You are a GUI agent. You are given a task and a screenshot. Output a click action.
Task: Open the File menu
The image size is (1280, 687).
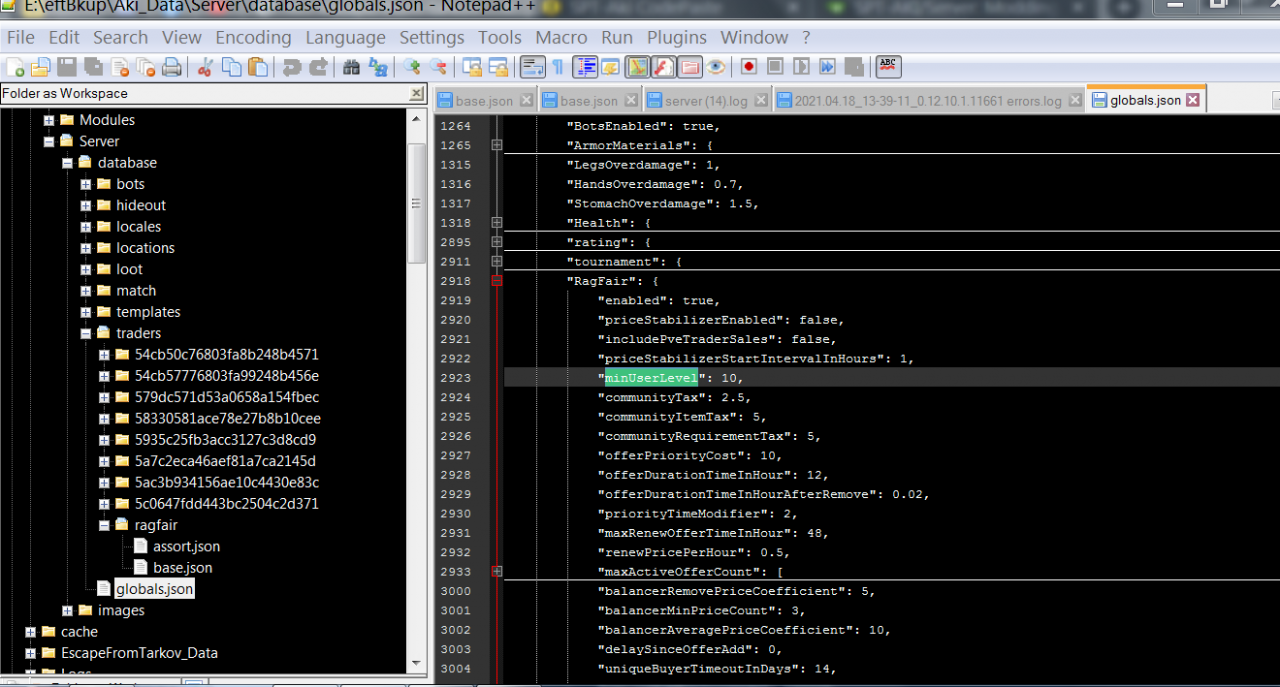[x=20, y=38]
